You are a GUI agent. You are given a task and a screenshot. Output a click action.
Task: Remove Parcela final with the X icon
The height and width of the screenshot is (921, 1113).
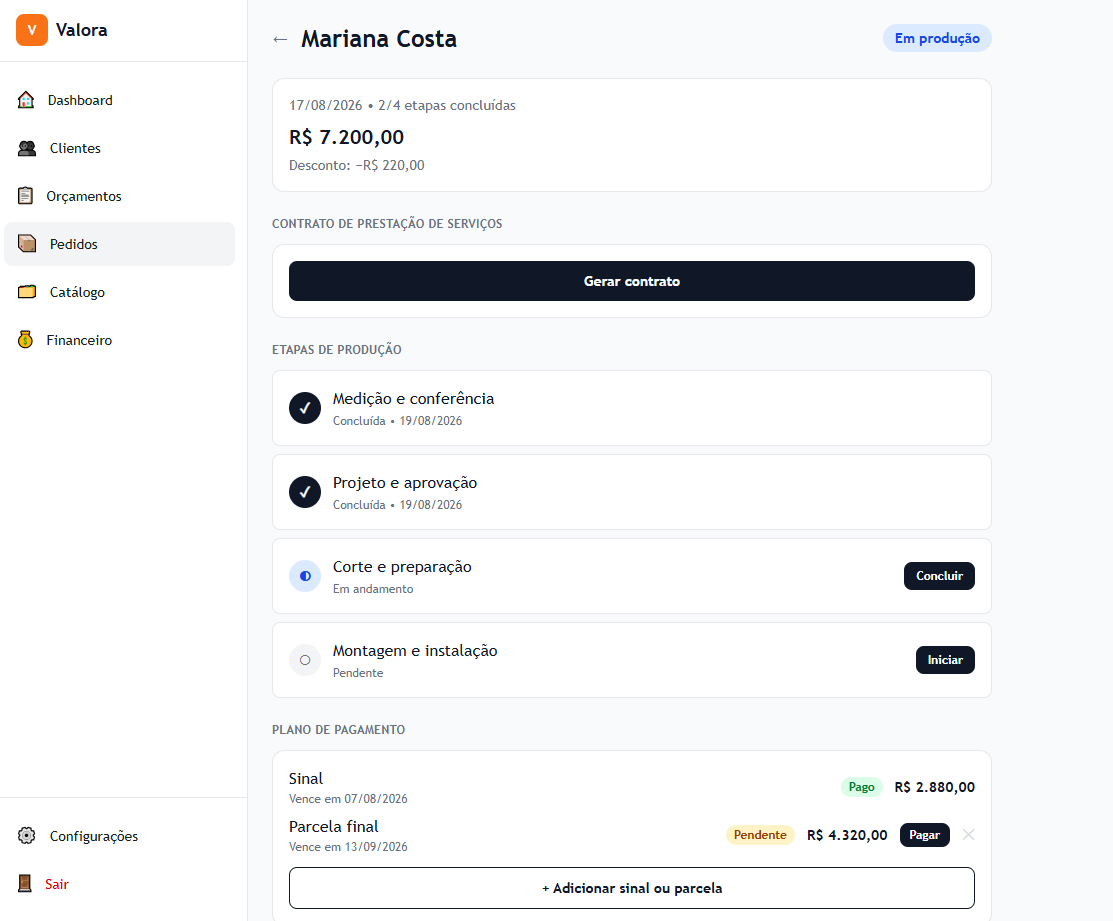coord(968,834)
